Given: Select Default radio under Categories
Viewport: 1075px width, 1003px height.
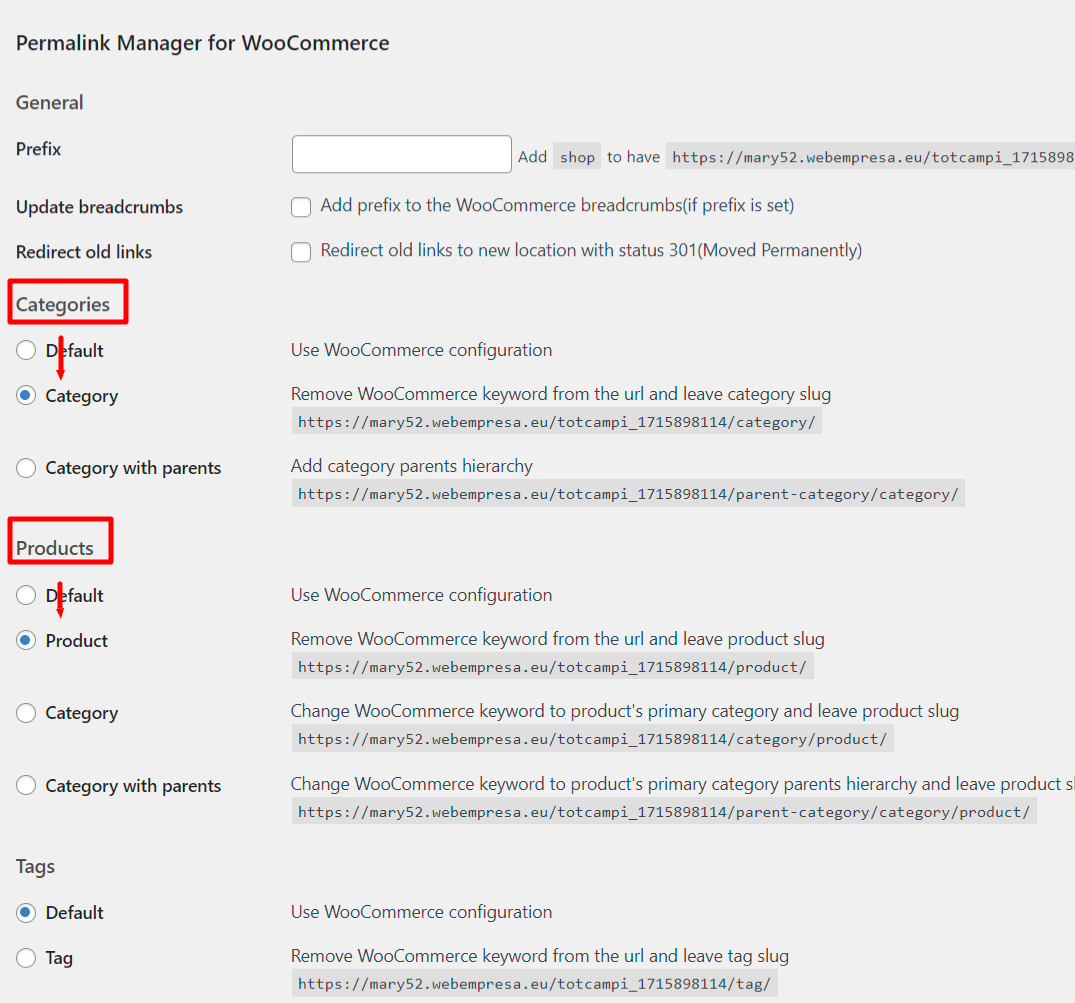Looking at the screenshot, I should [26, 350].
